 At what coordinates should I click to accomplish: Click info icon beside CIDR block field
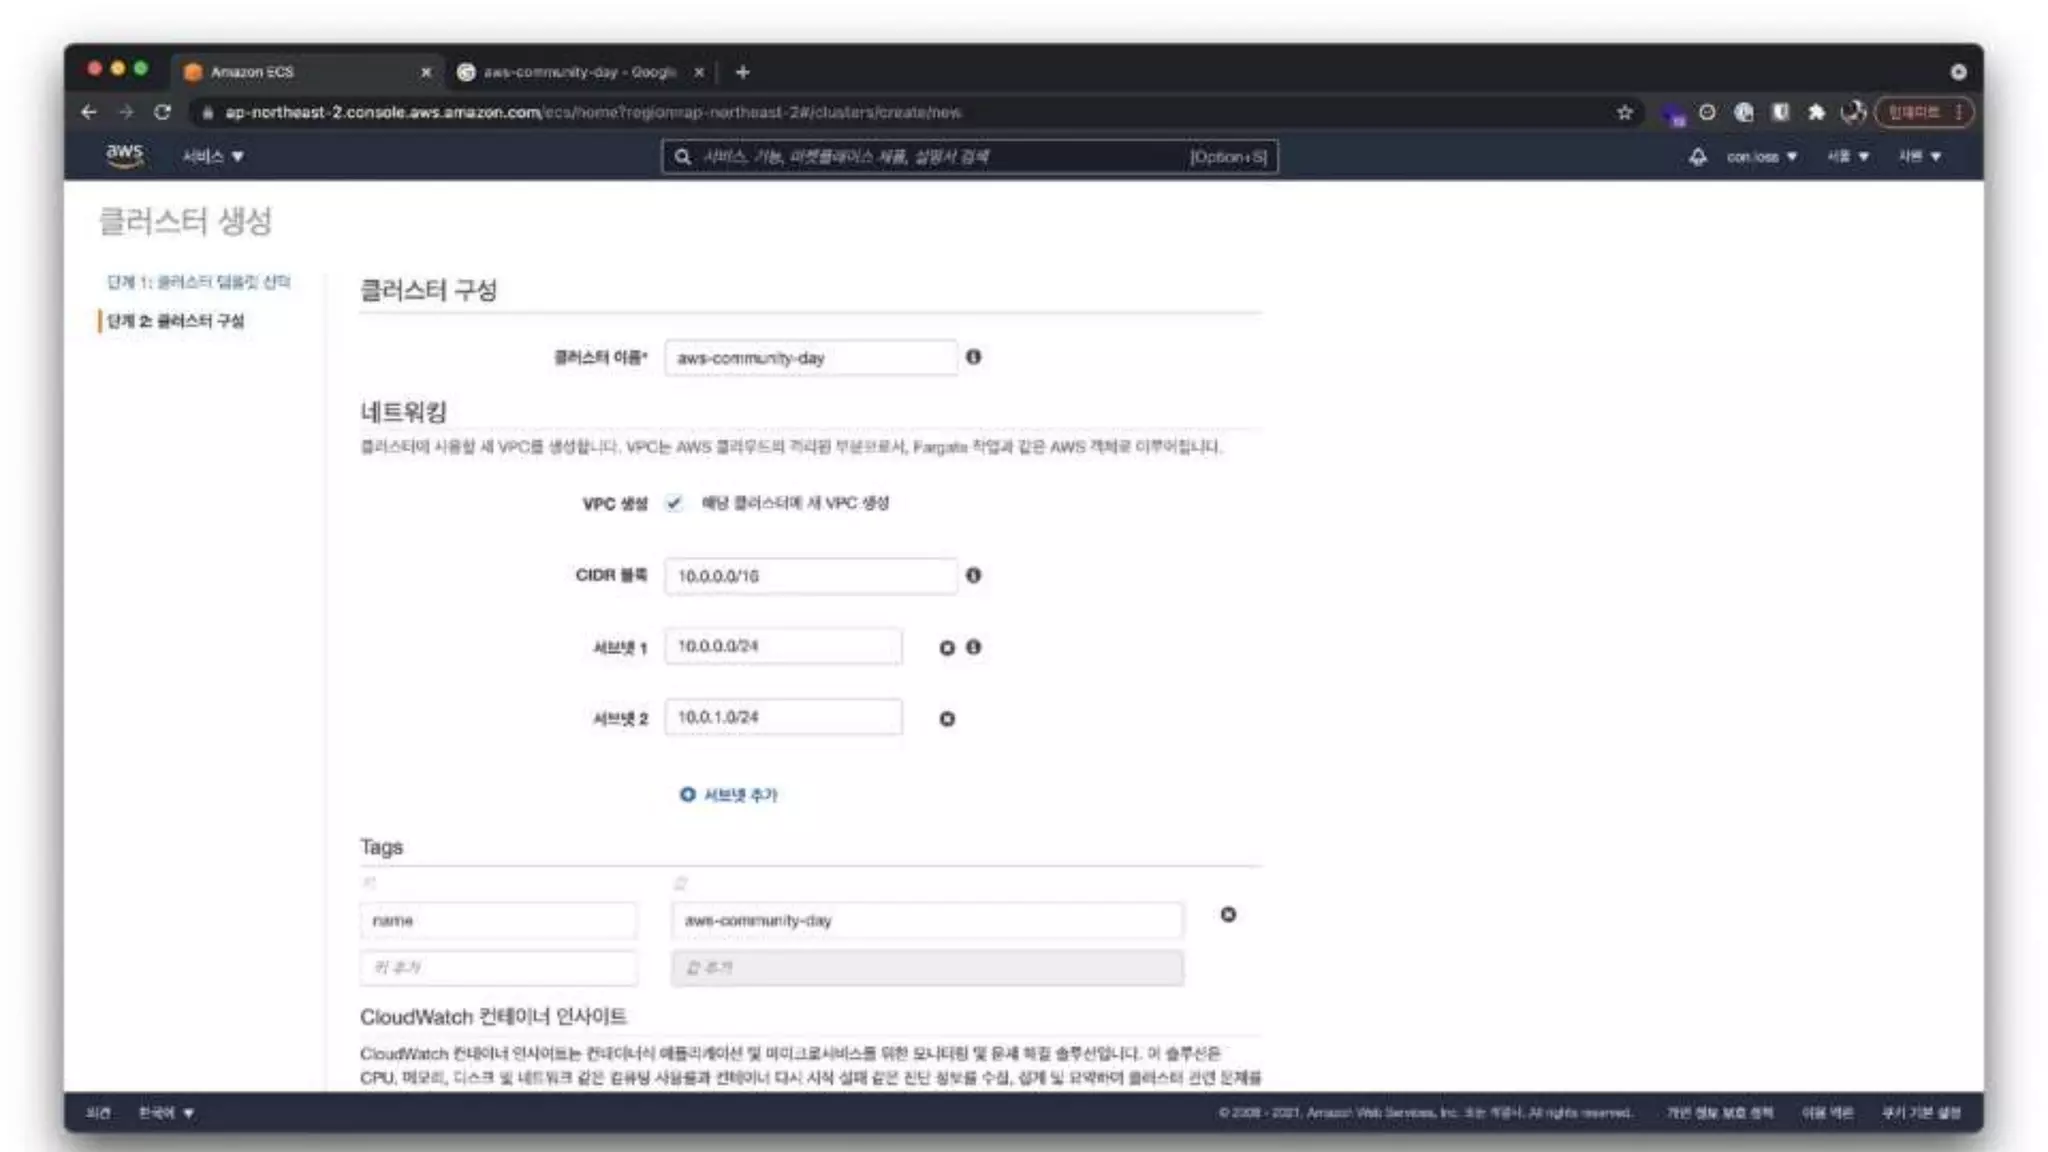973,575
